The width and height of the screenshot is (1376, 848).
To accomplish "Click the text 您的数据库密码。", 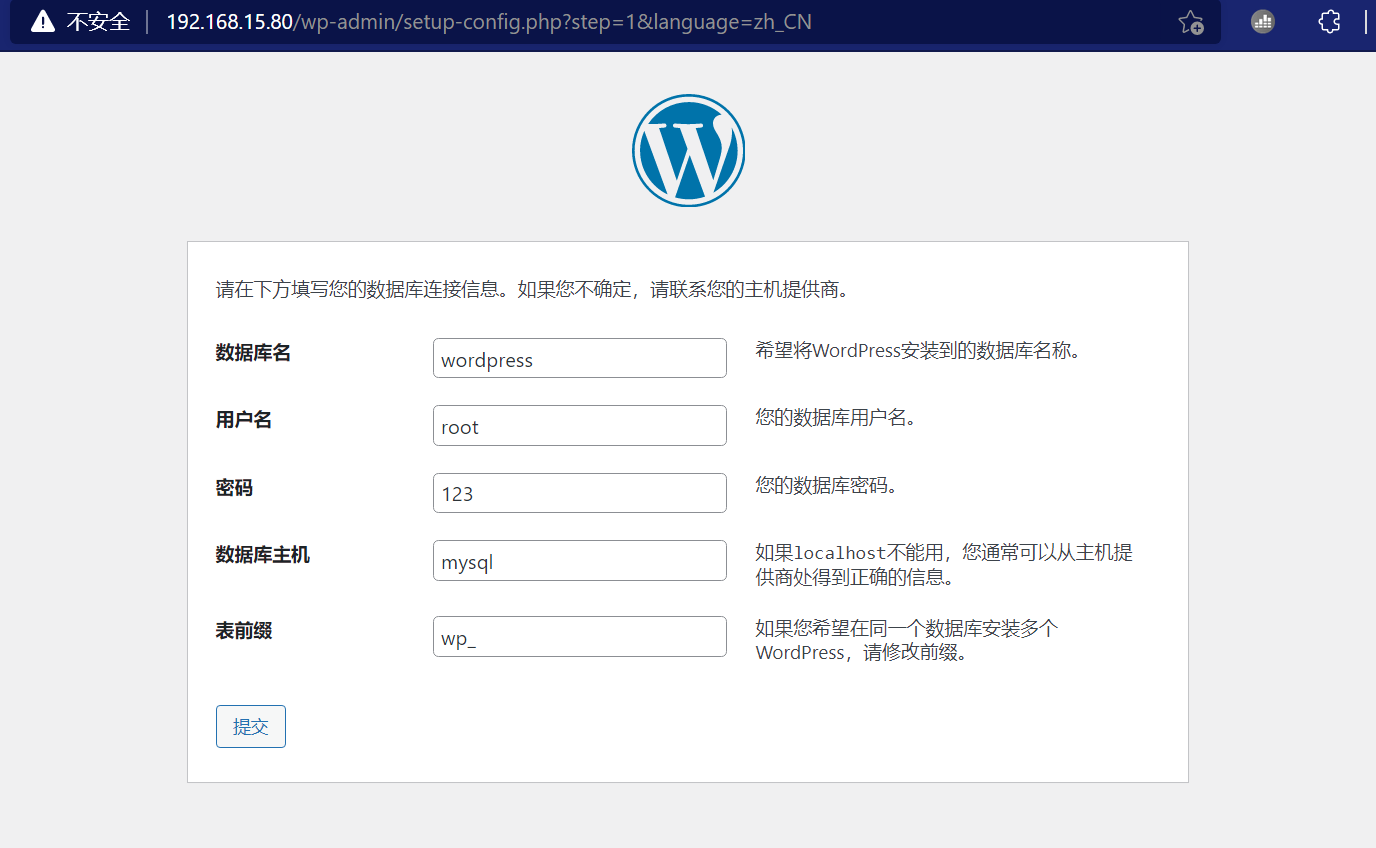I will pyautogui.click(x=827, y=486).
